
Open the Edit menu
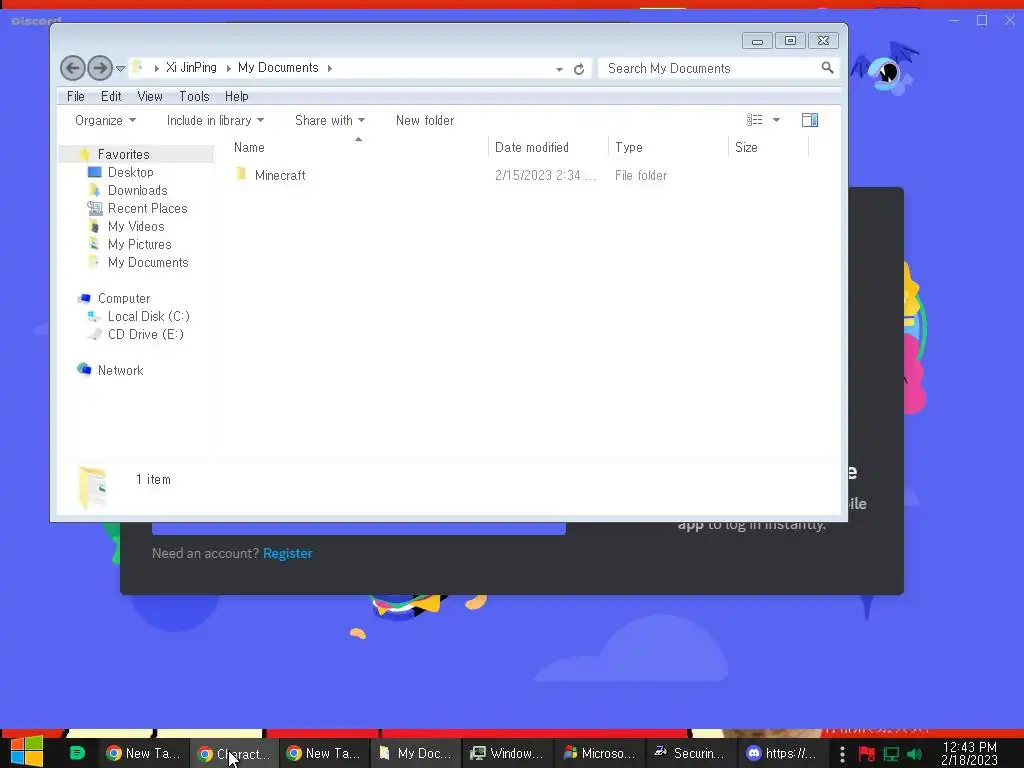111,96
